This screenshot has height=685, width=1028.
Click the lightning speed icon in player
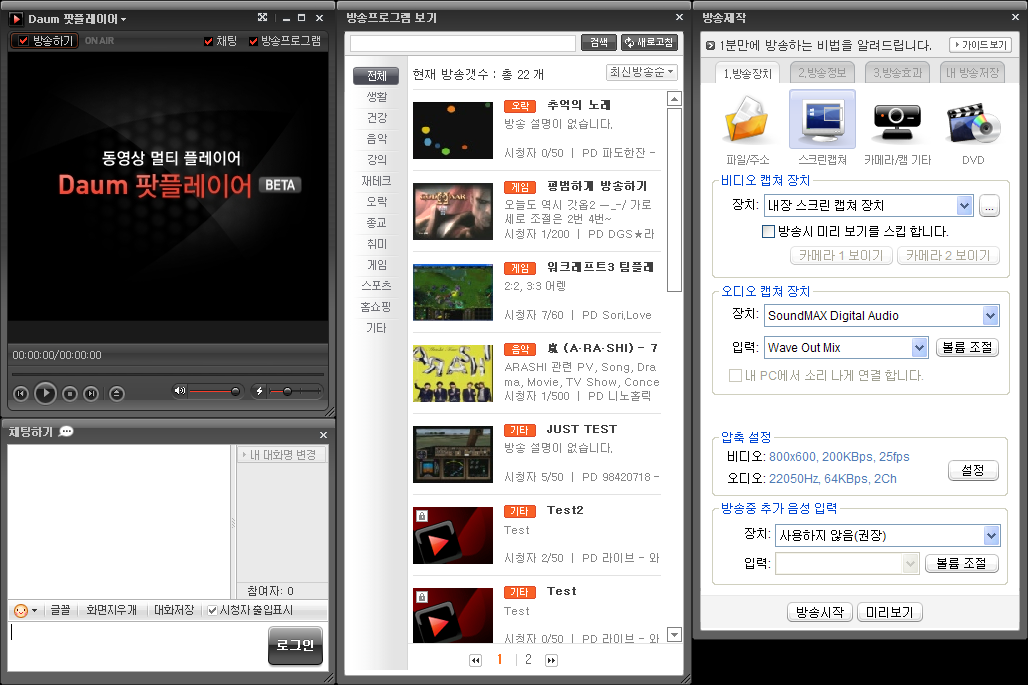(260, 391)
